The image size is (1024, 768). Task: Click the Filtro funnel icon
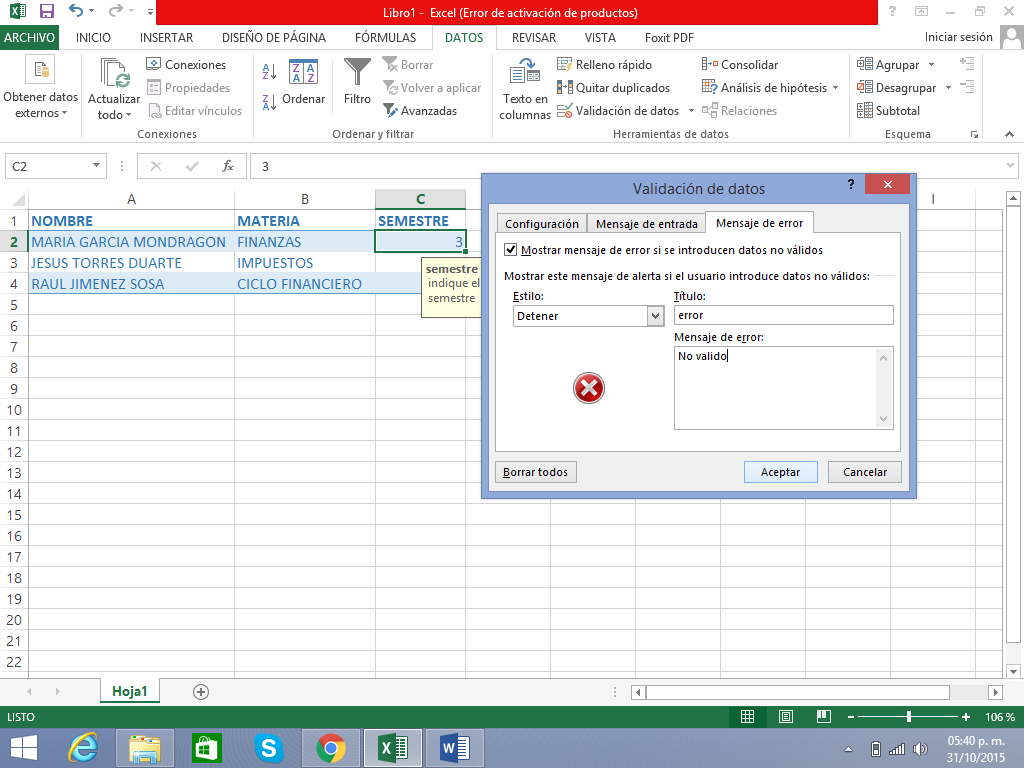[357, 73]
